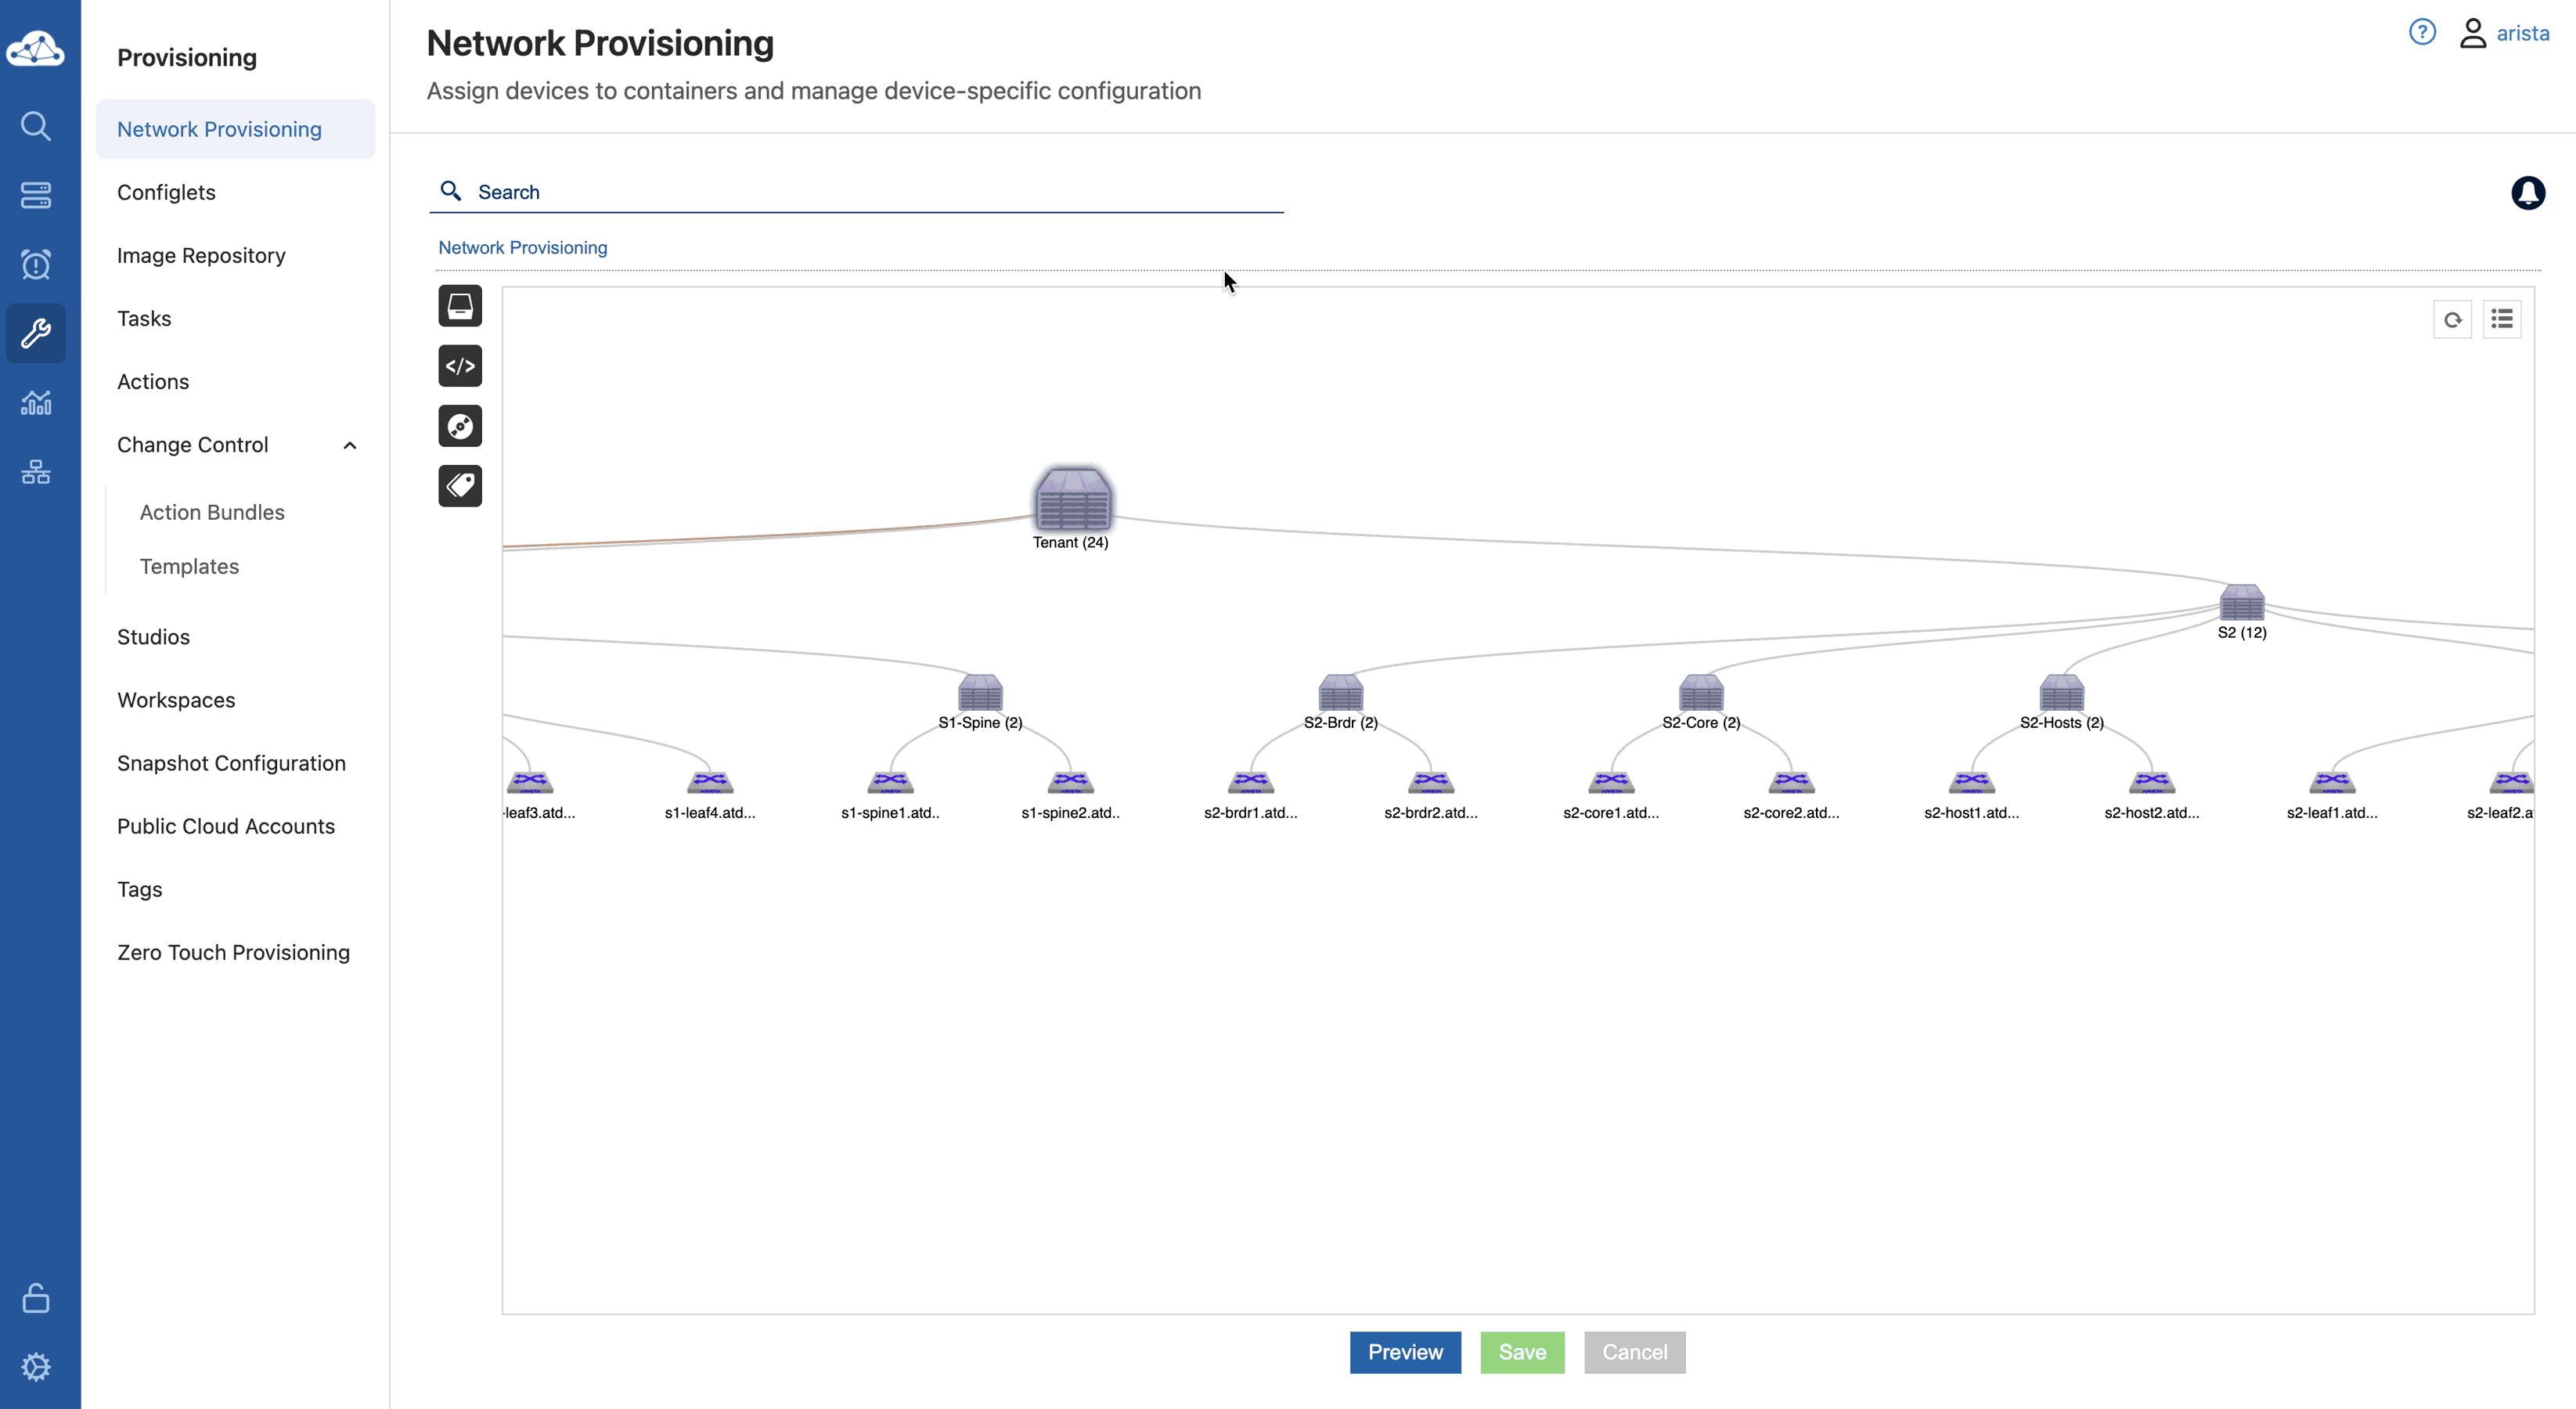The width and height of the screenshot is (2576, 1409).
Task: Open Configlets in the sidebar
Action: [x=166, y=192]
